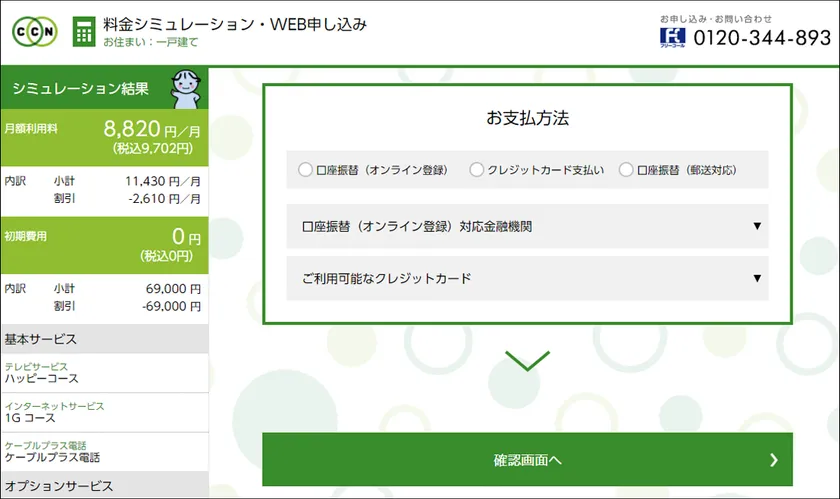Click the free-call phone icon
The width and height of the screenshot is (840, 499).
click(x=672, y=38)
